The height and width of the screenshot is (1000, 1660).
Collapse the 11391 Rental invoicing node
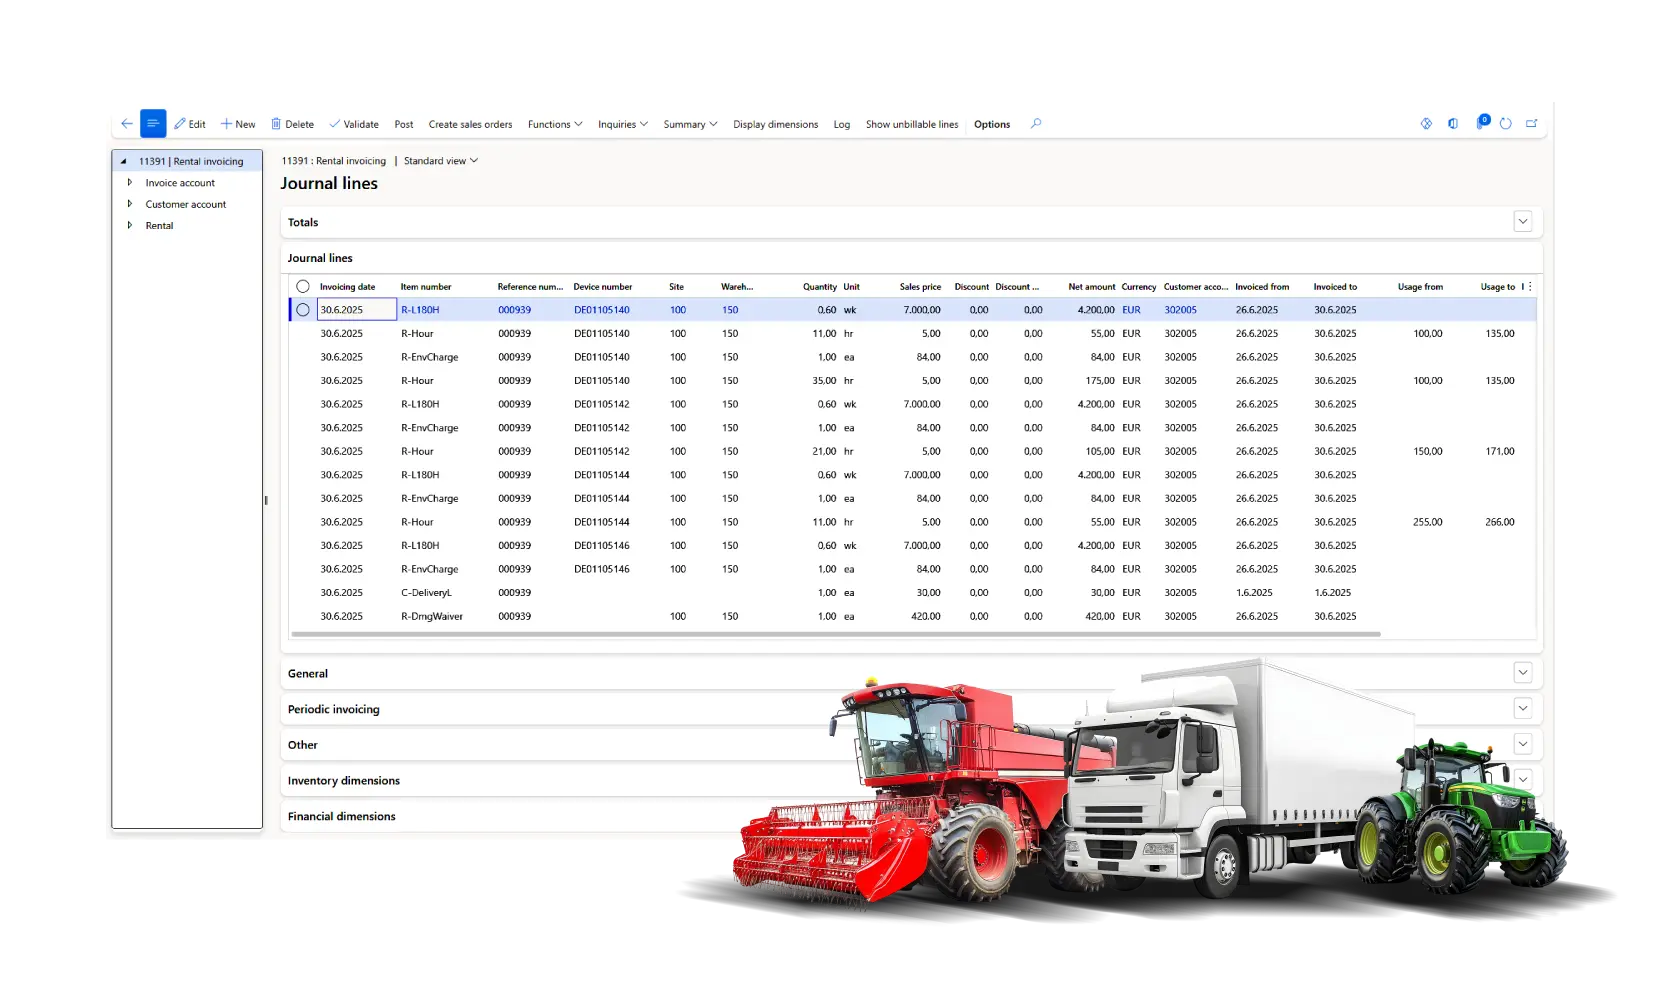[124, 161]
